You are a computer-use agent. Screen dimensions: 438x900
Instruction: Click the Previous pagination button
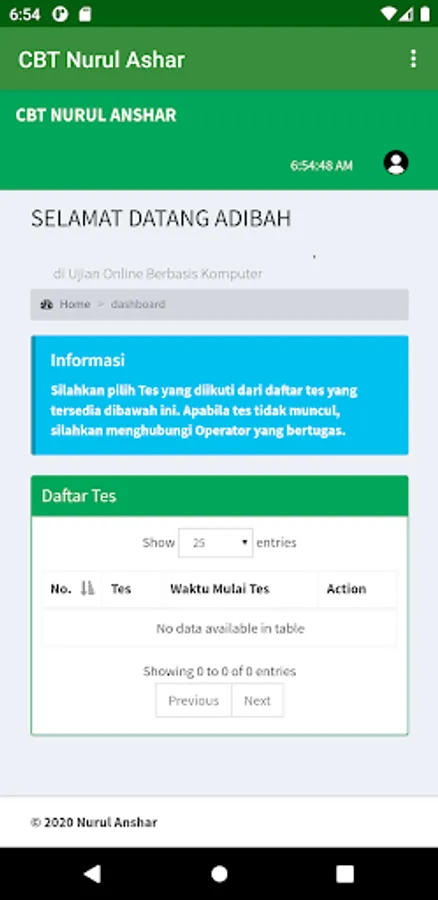[193, 700]
